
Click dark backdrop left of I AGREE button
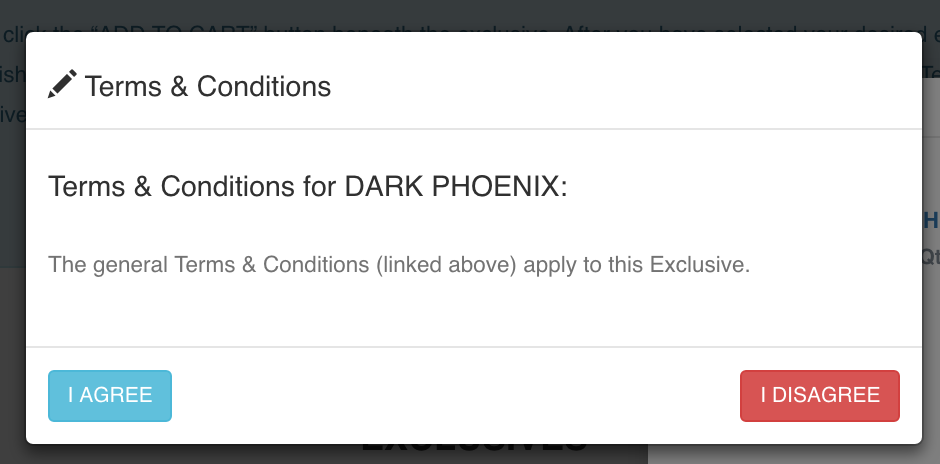(x=13, y=396)
